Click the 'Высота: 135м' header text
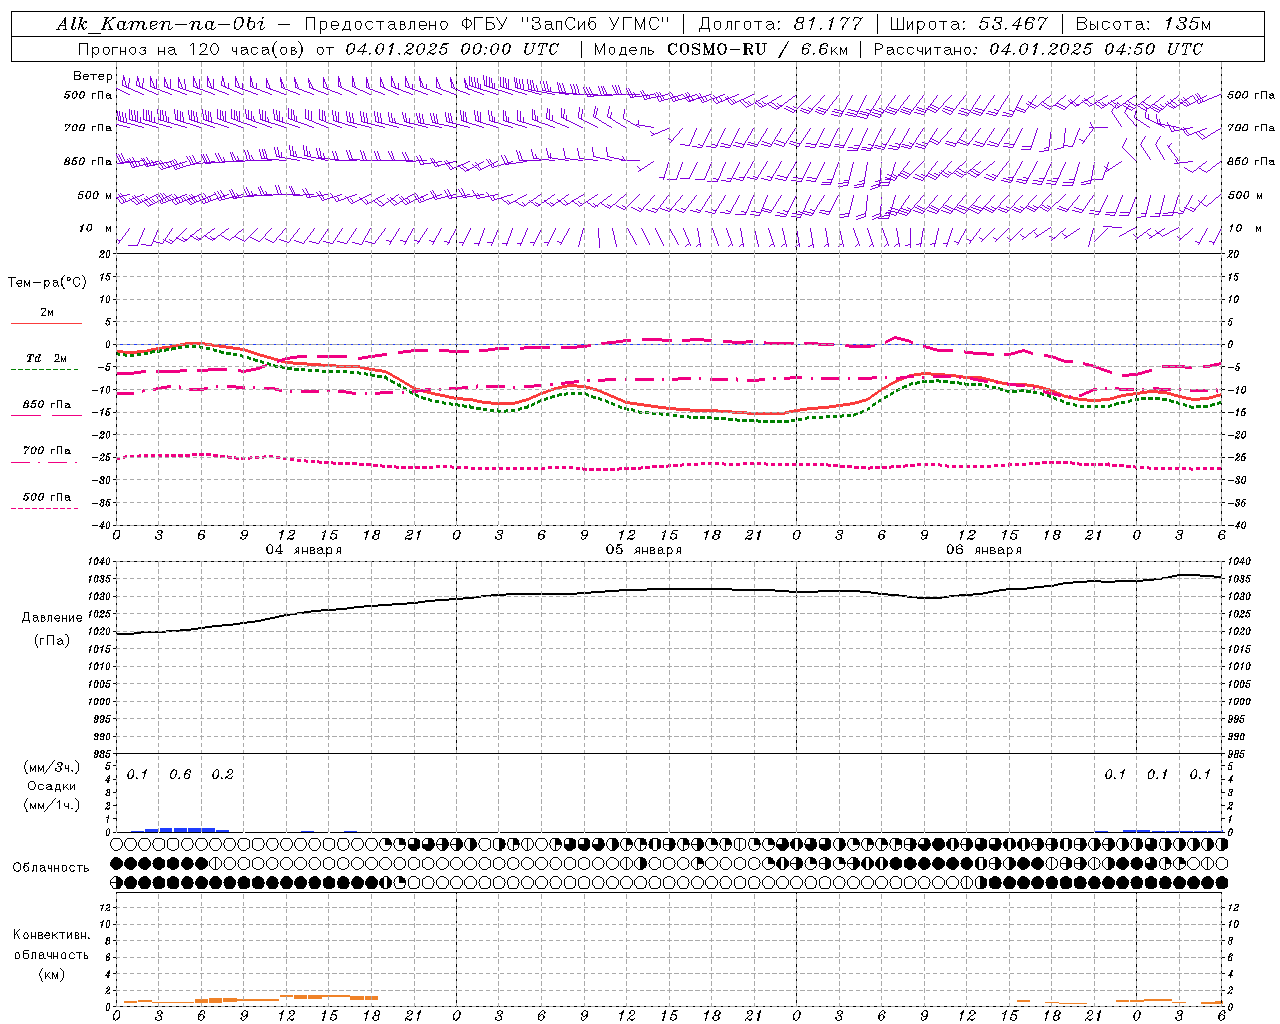 pos(1143,24)
